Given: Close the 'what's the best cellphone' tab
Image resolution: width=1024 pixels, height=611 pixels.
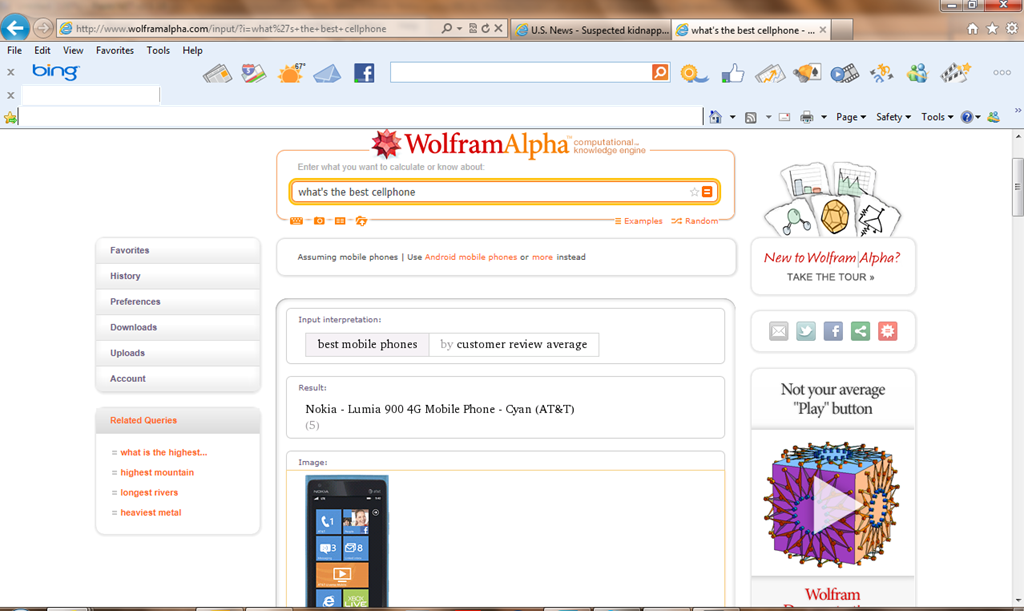Looking at the screenshot, I should [823, 30].
